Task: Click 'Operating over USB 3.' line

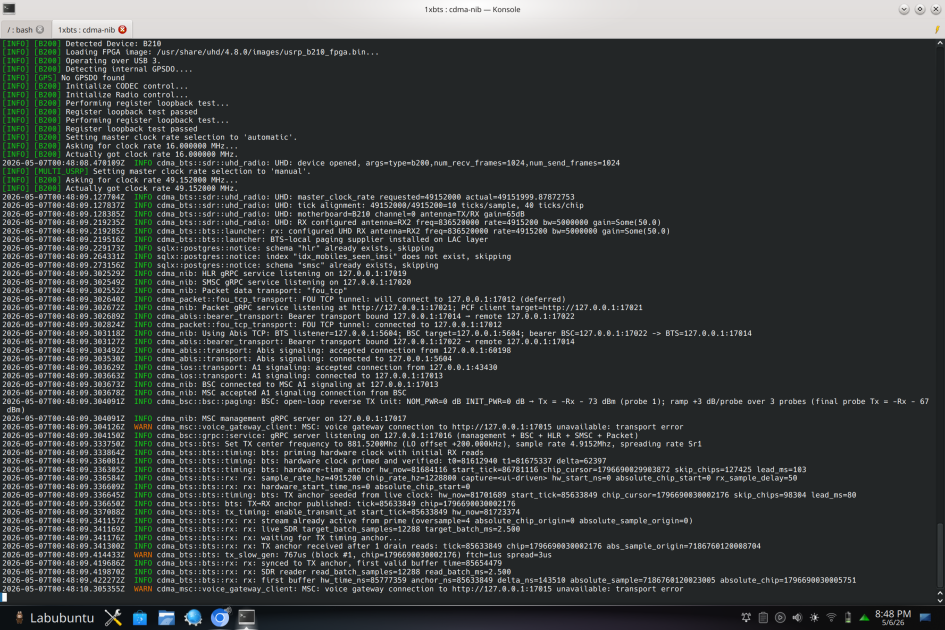Action: [x=81, y=60]
